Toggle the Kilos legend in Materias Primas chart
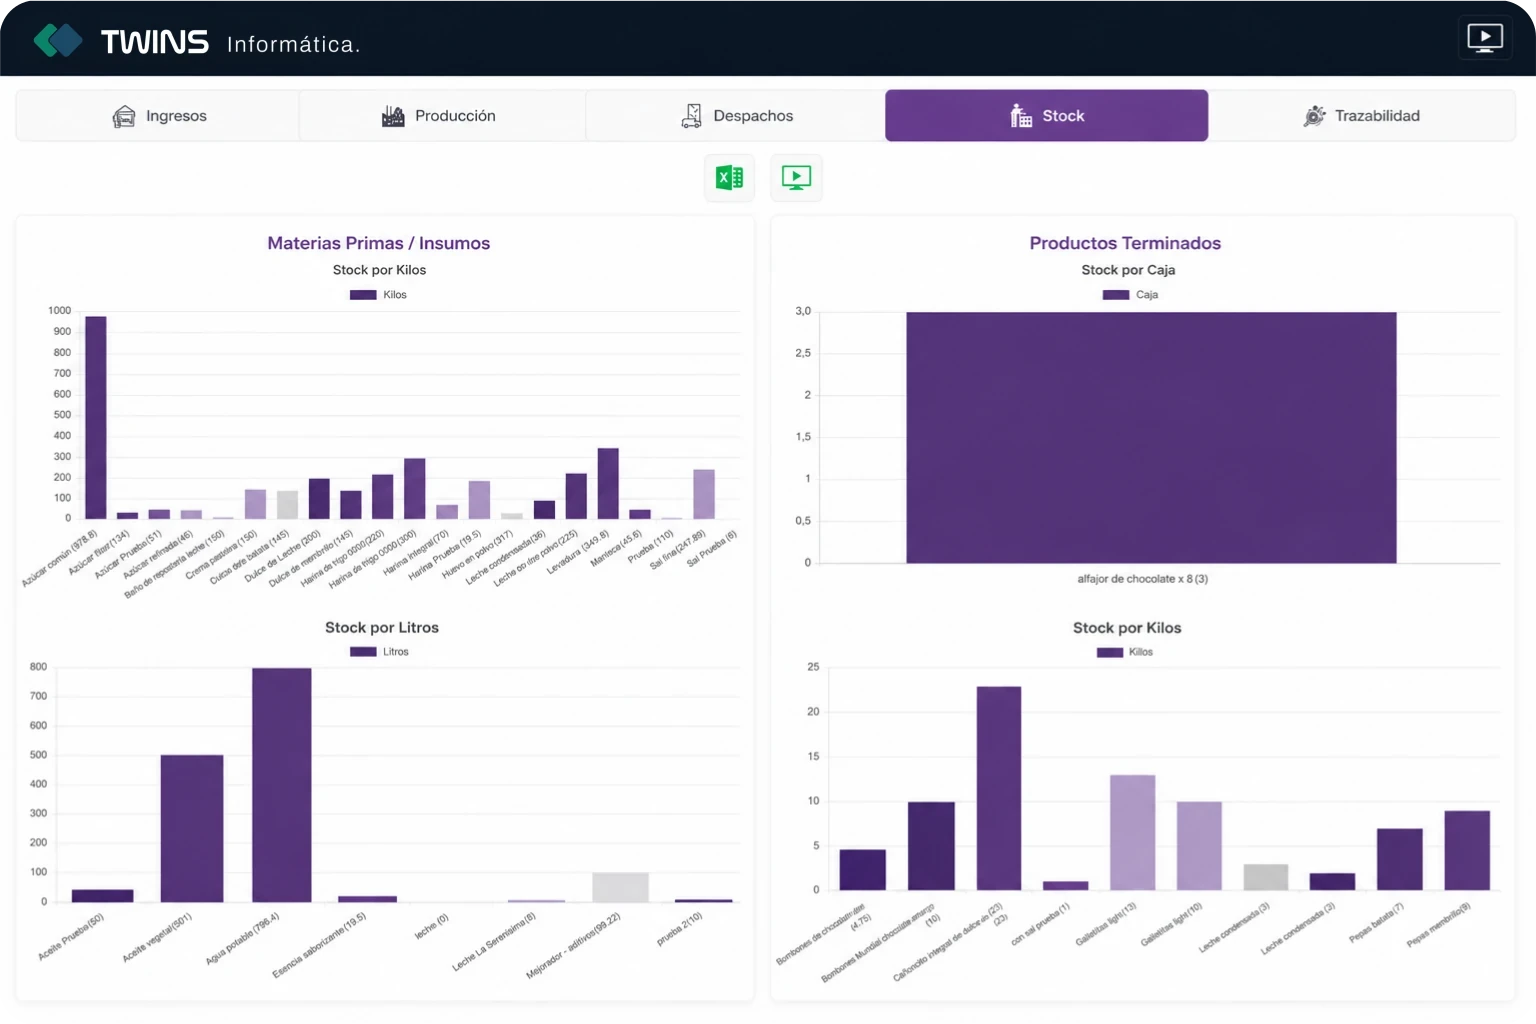 pyautogui.click(x=378, y=295)
